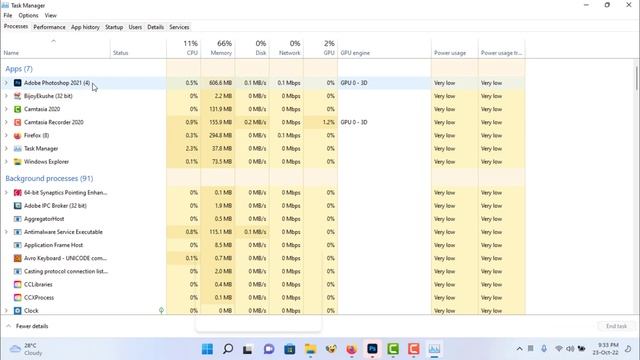Click the Camtasia Recorder 2020 process icon

tap(18, 122)
